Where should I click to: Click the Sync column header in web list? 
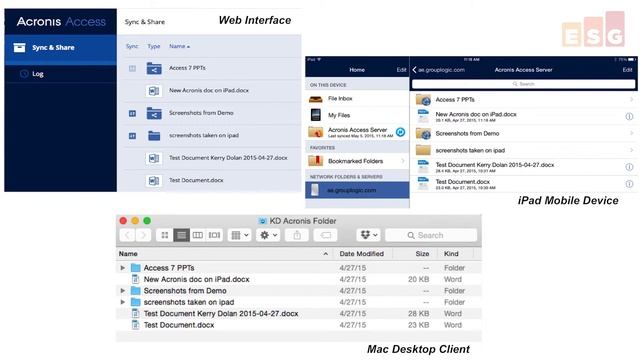[132, 46]
